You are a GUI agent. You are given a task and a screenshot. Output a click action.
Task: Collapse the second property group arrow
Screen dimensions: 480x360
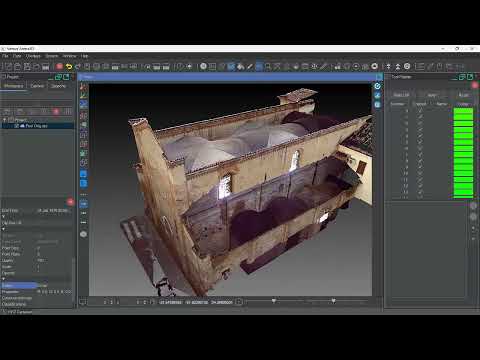[3, 229]
